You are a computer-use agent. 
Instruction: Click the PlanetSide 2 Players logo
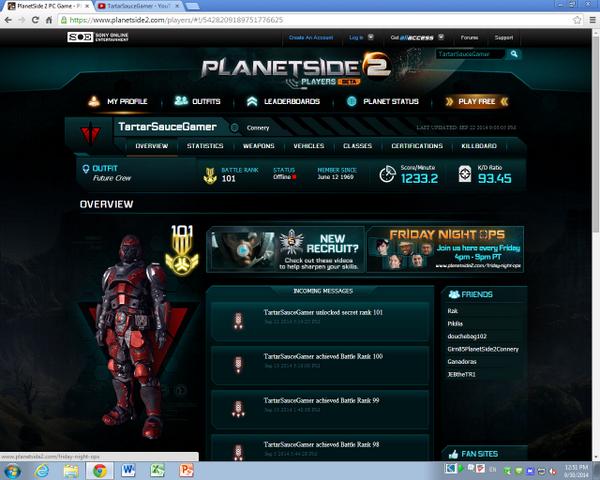tap(297, 69)
